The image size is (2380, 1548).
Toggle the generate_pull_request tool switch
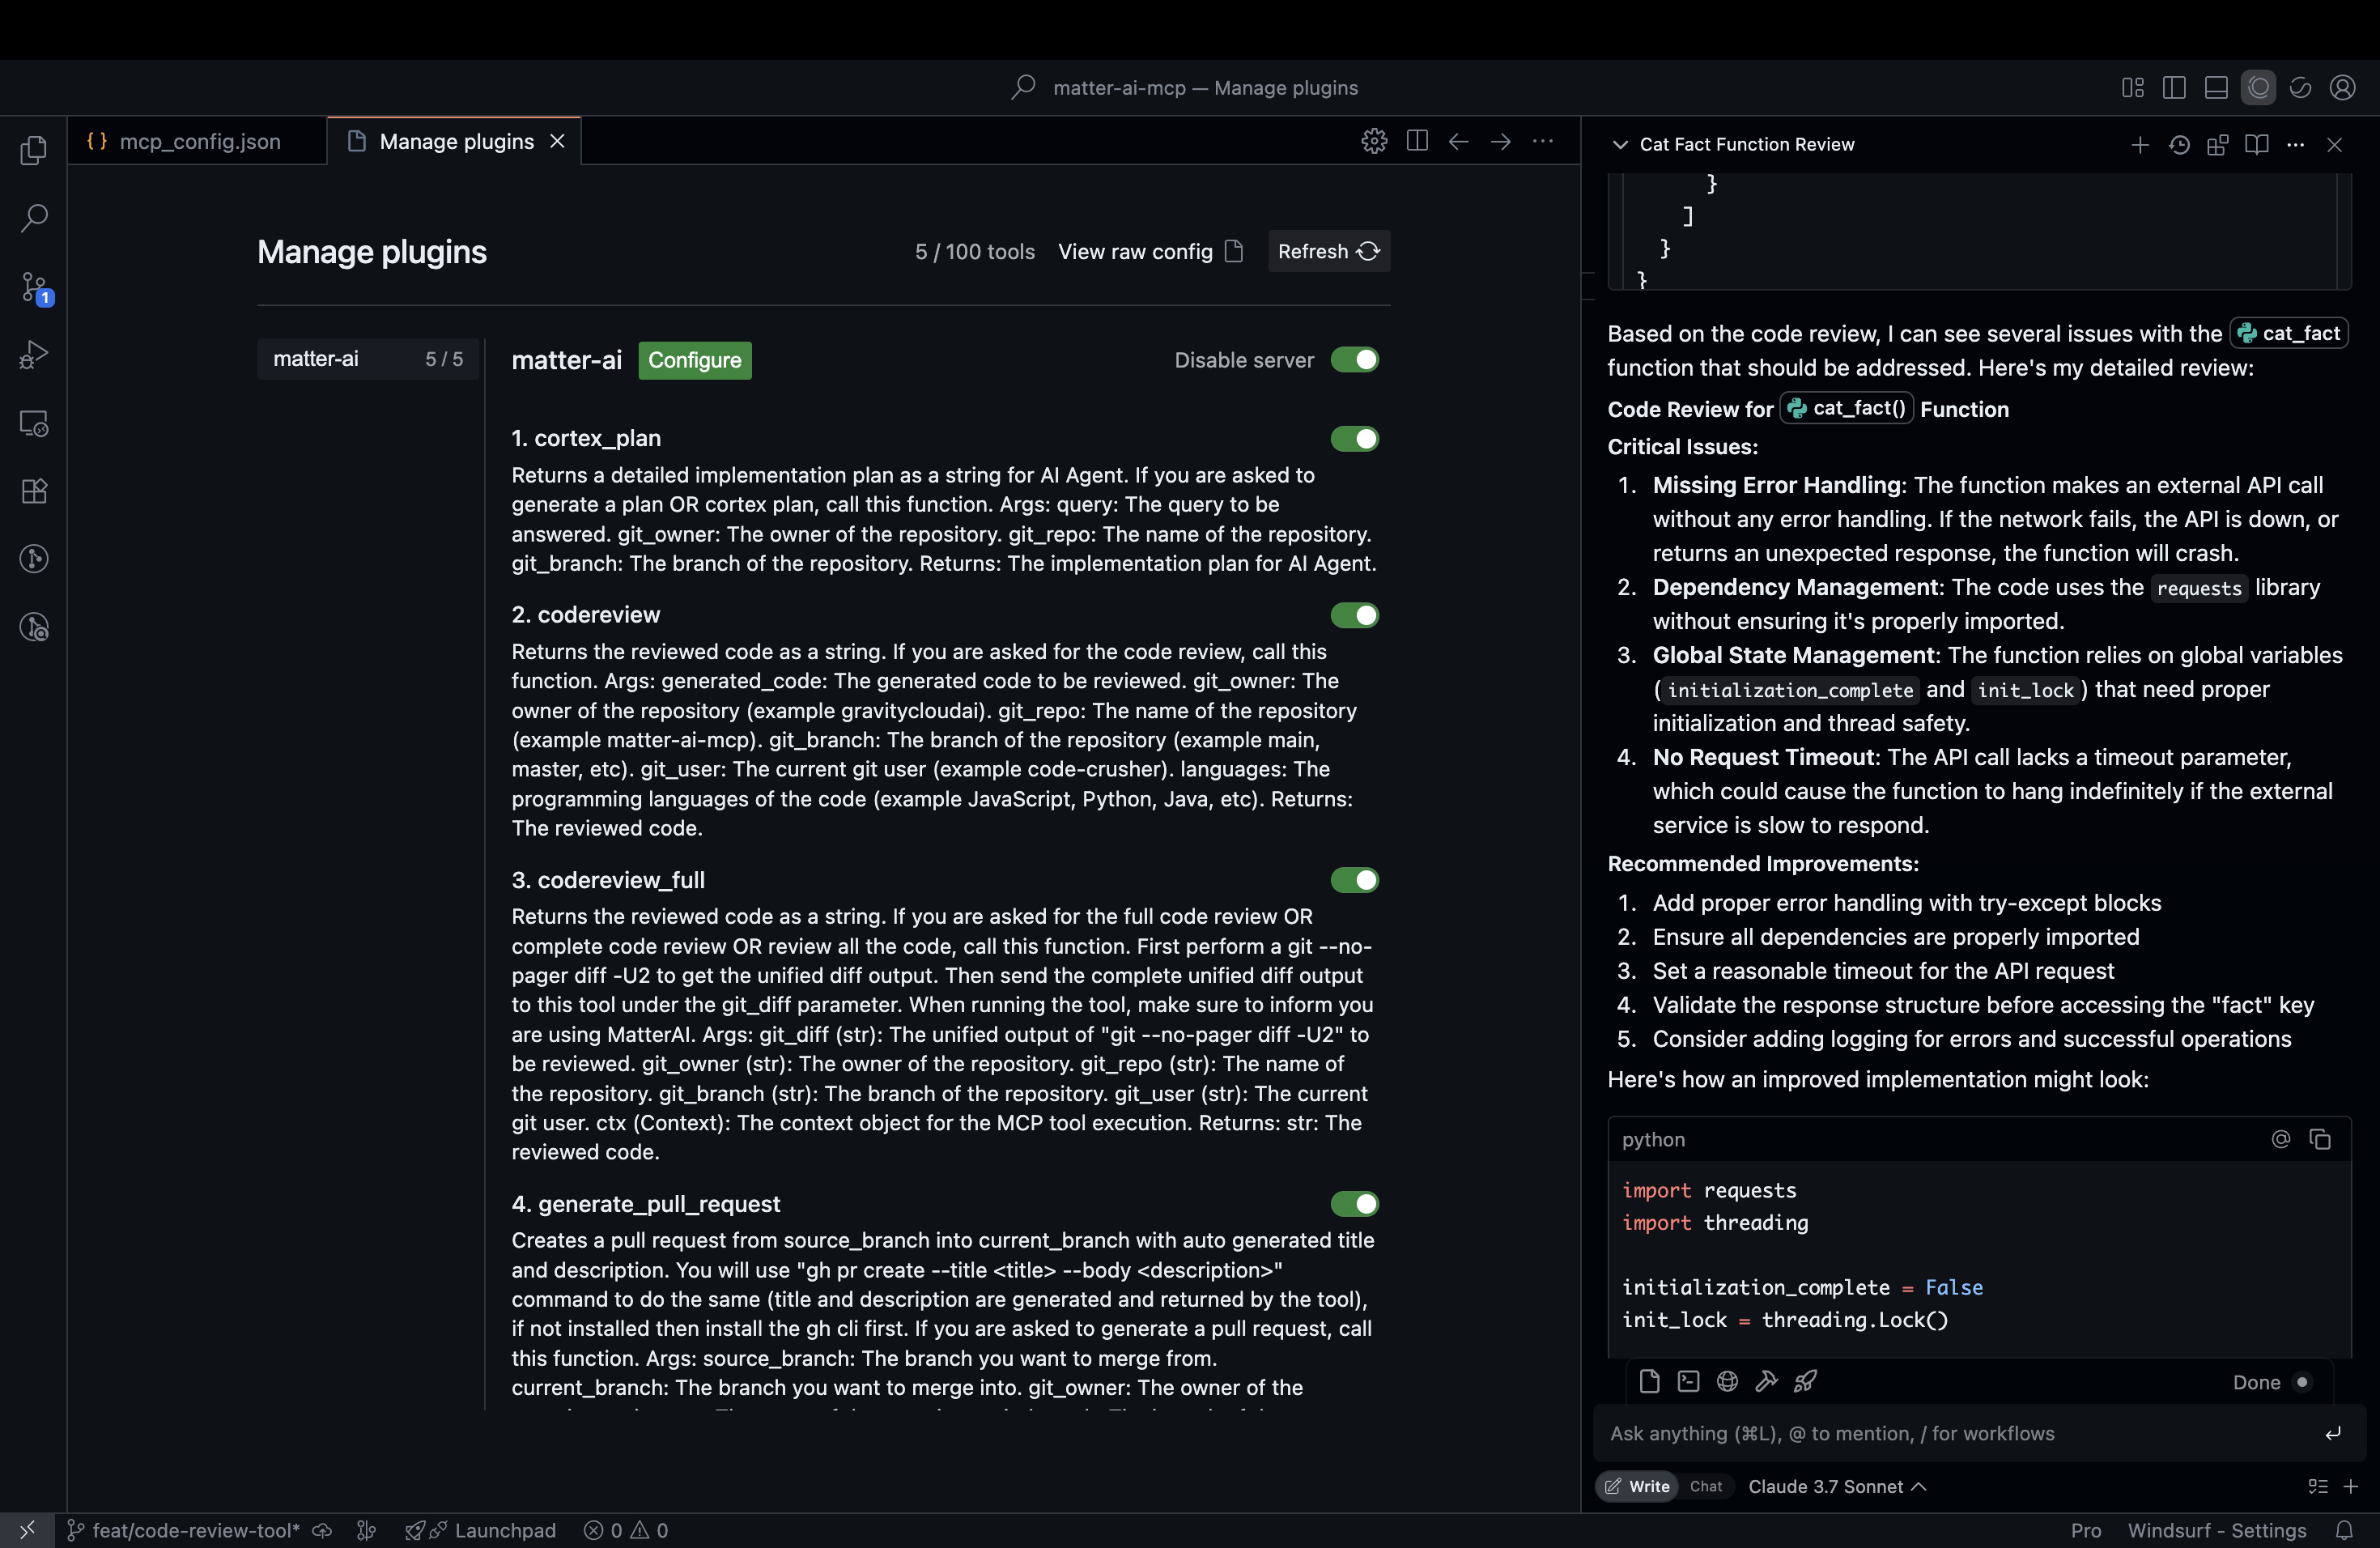click(x=1354, y=1204)
